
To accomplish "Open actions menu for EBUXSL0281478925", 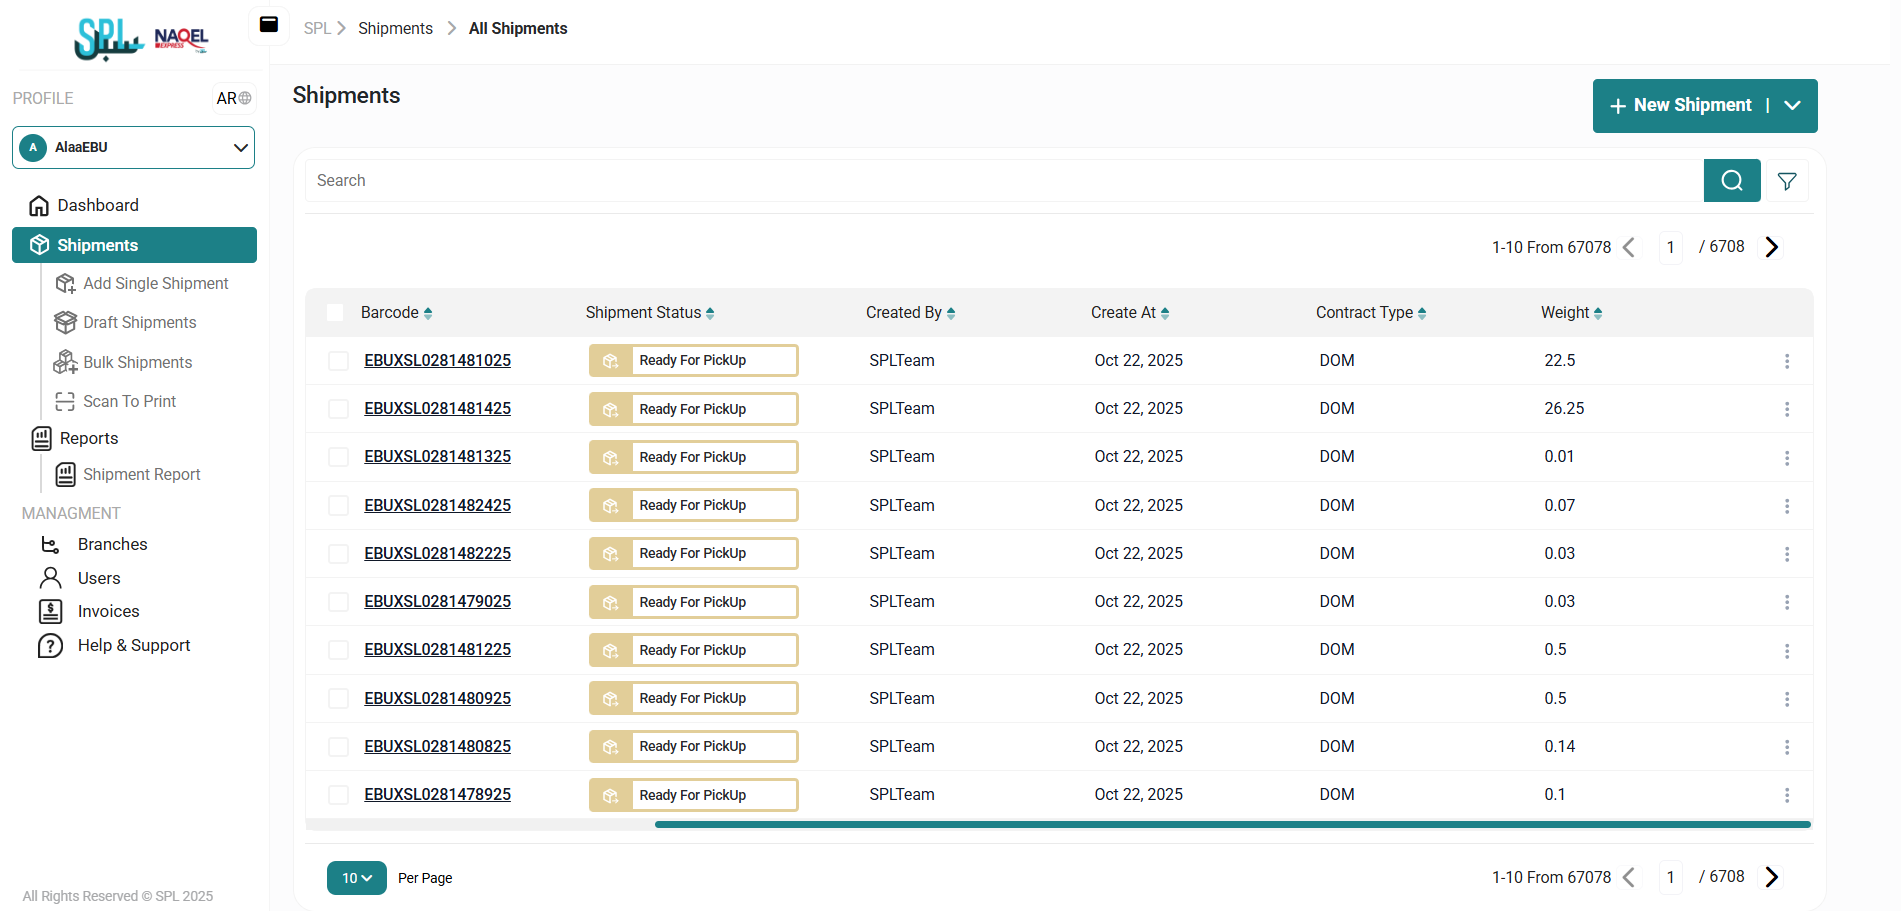I will click(1786, 795).
